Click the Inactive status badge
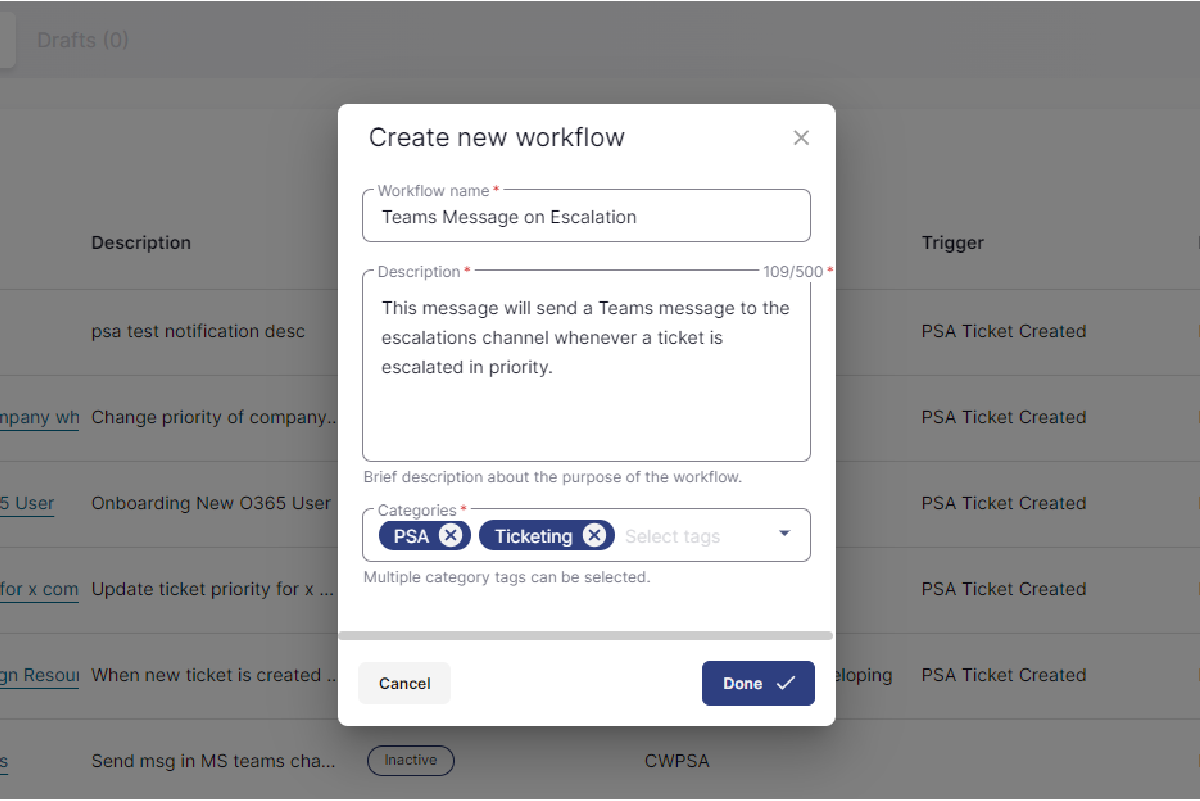This screenshot has height=801, width=1200. pos(410,761)
